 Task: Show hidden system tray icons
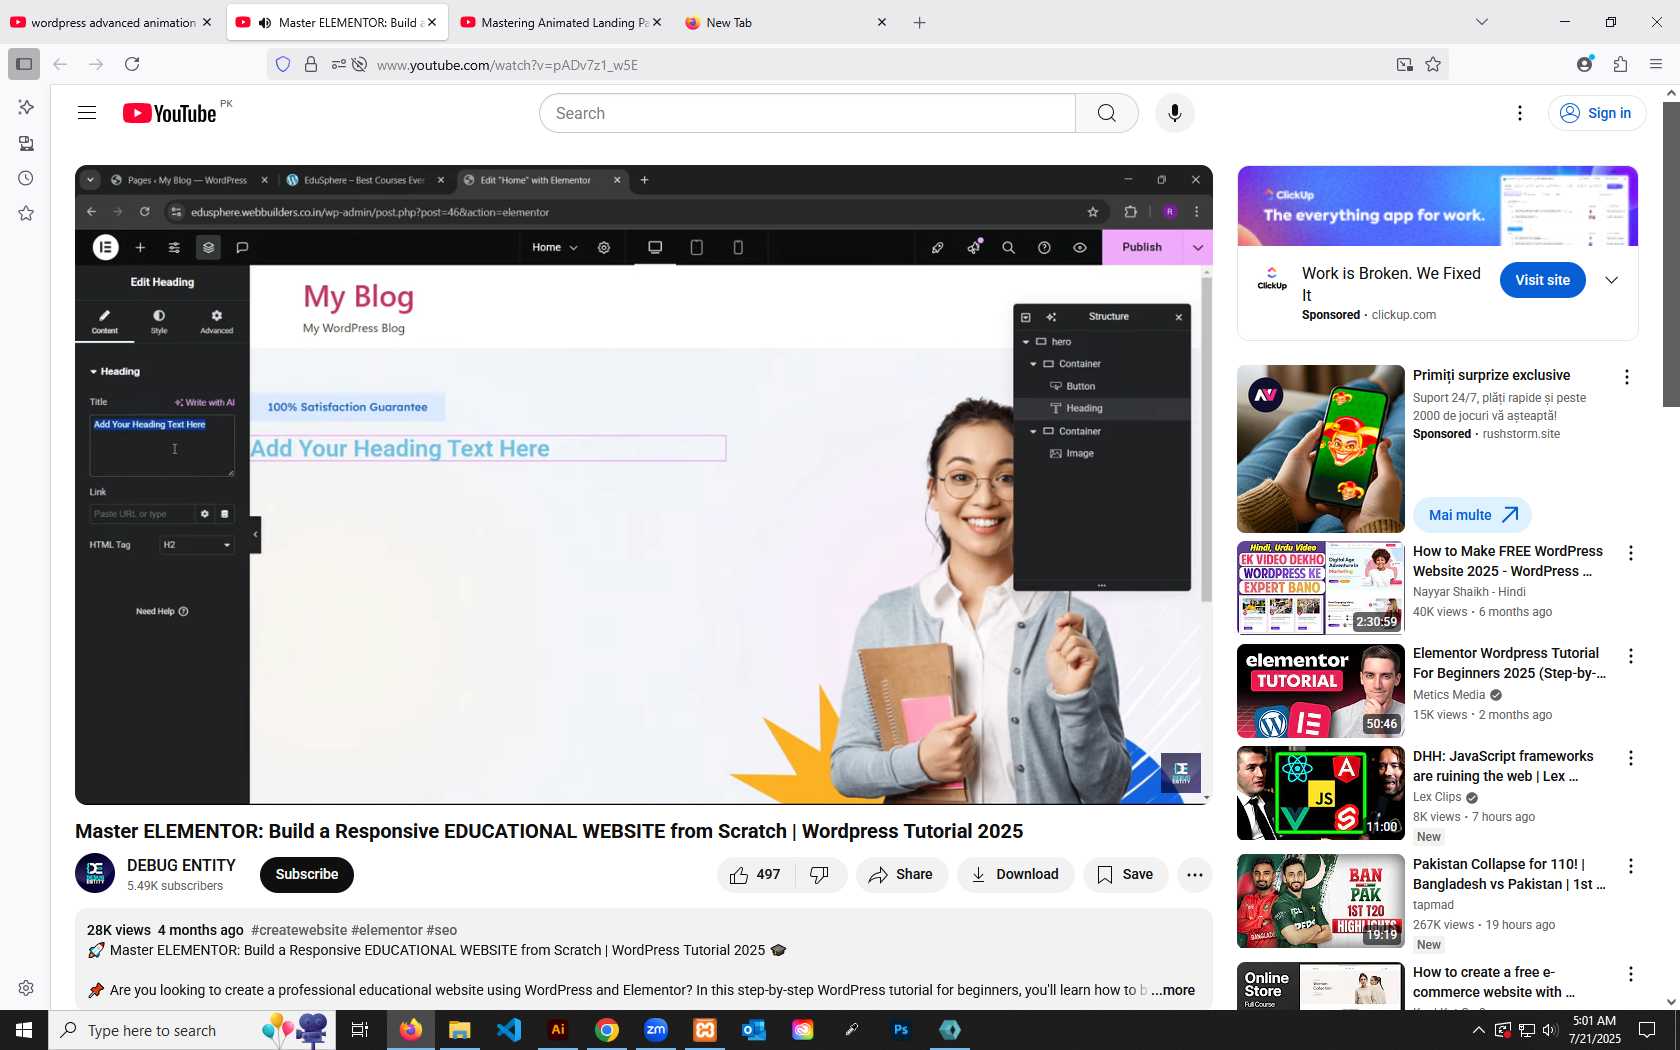click(1478, 1030)
